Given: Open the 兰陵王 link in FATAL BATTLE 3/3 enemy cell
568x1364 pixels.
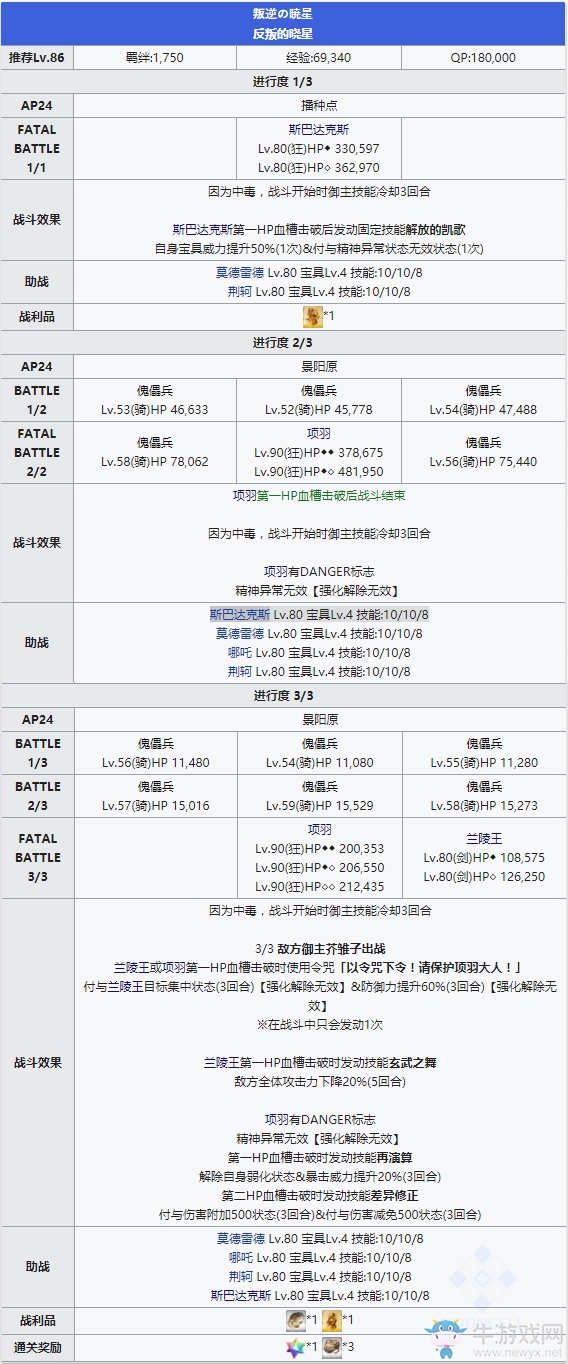Looking at the screenshot, I should (x=484, y=838).
